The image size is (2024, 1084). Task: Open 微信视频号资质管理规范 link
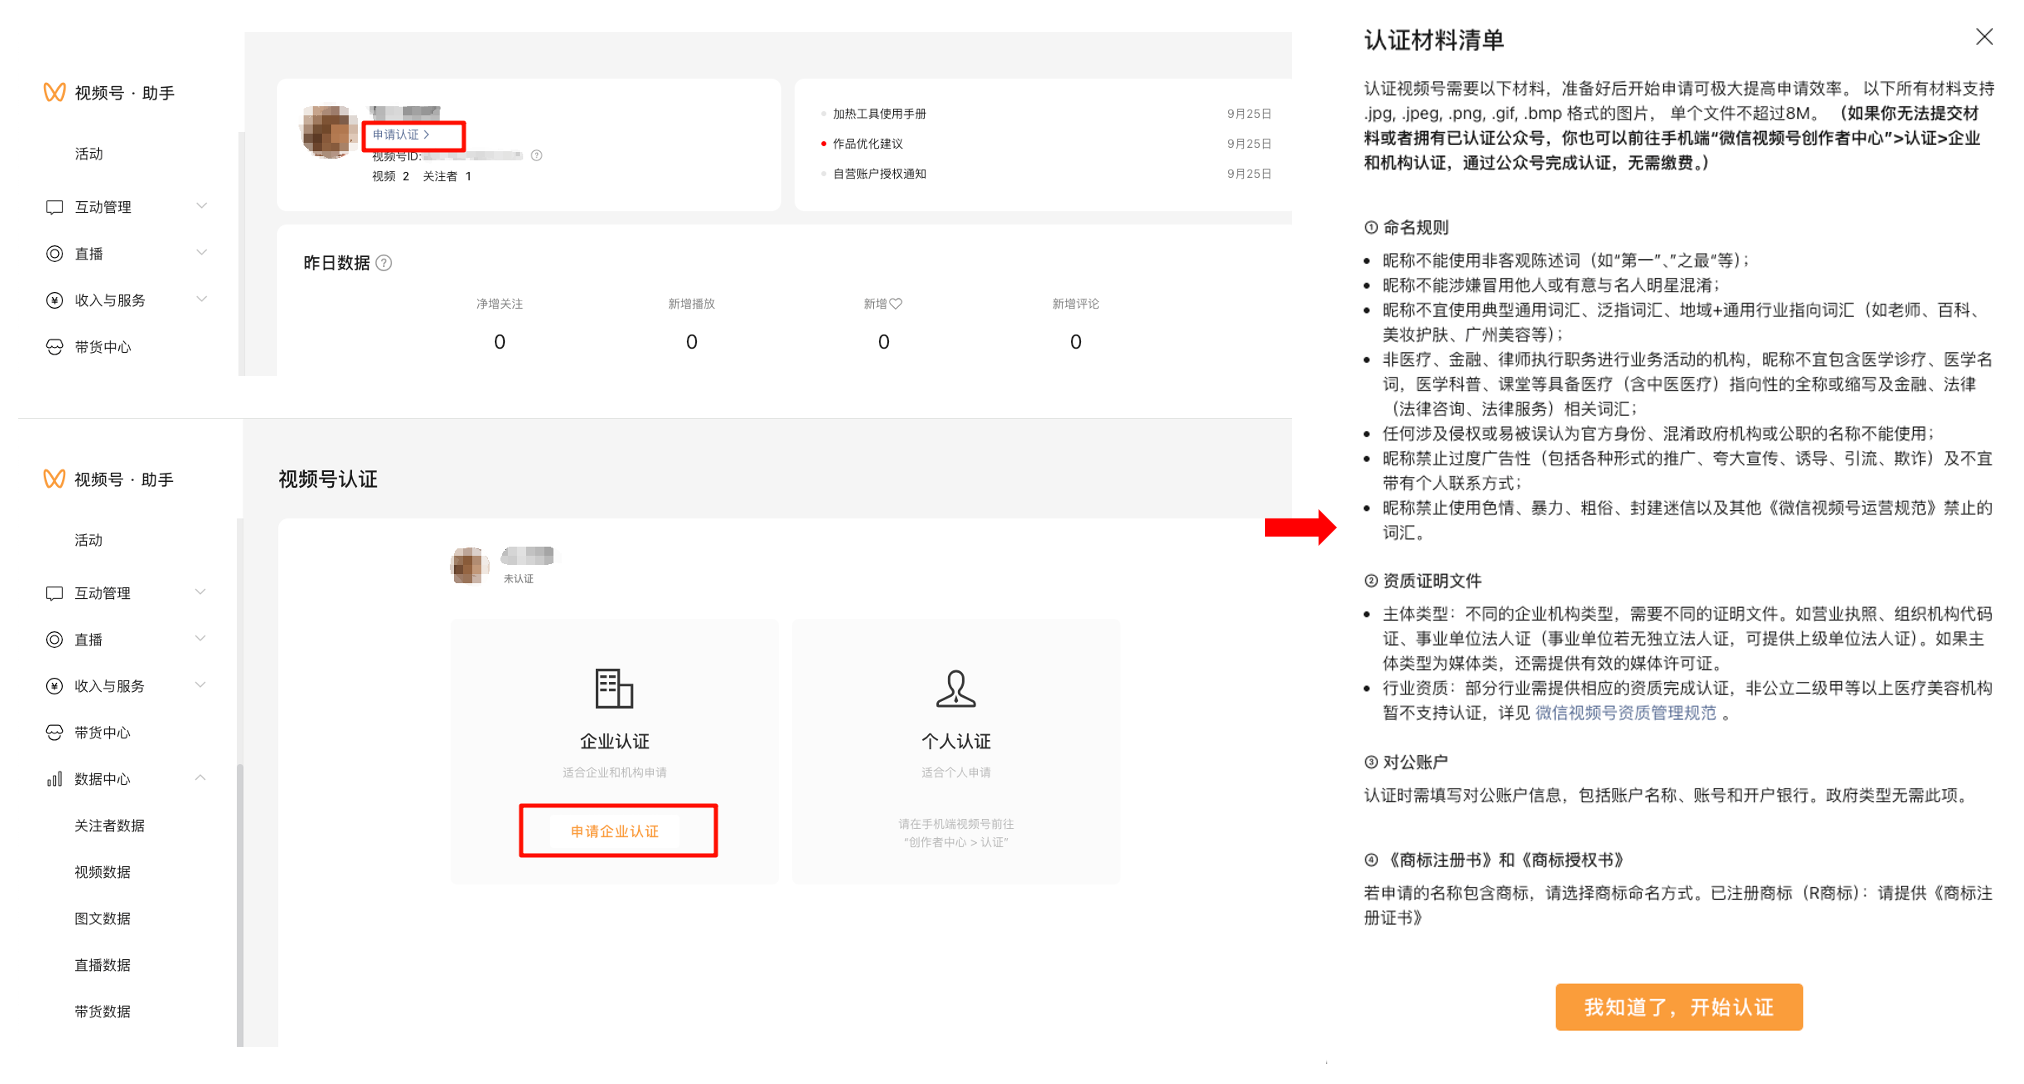pos(1625,713)
